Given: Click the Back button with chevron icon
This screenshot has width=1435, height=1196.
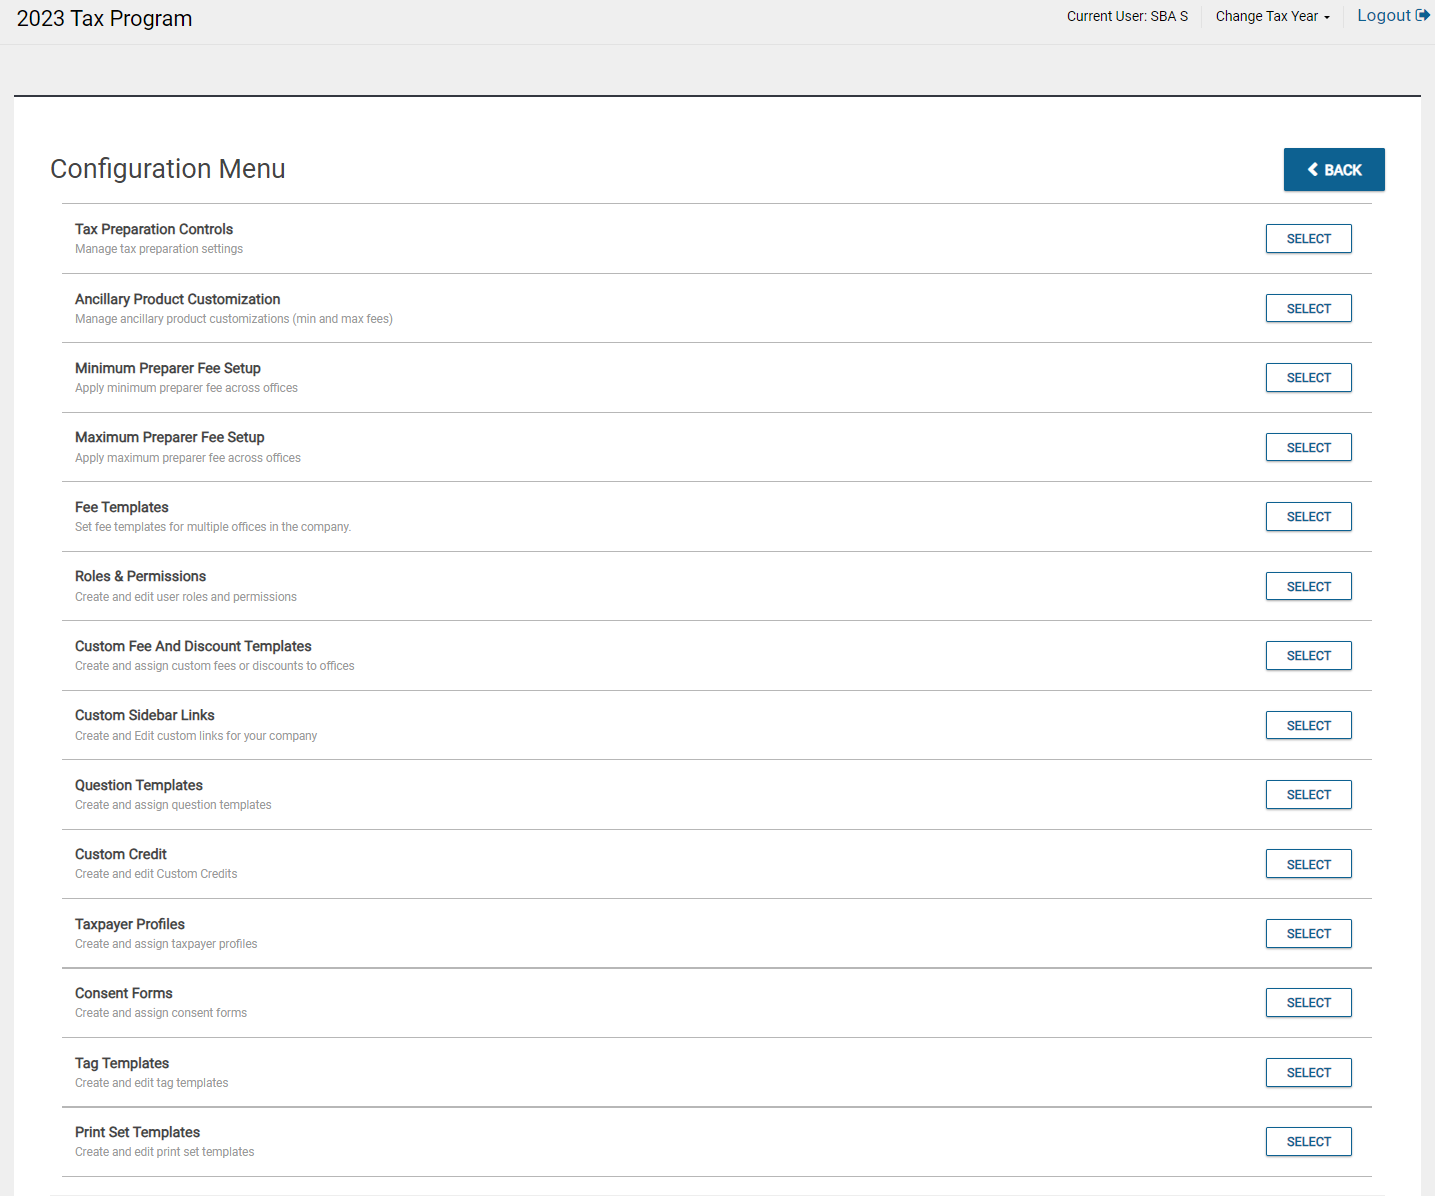Looking at the screenshot, I should pos(1333,170).
